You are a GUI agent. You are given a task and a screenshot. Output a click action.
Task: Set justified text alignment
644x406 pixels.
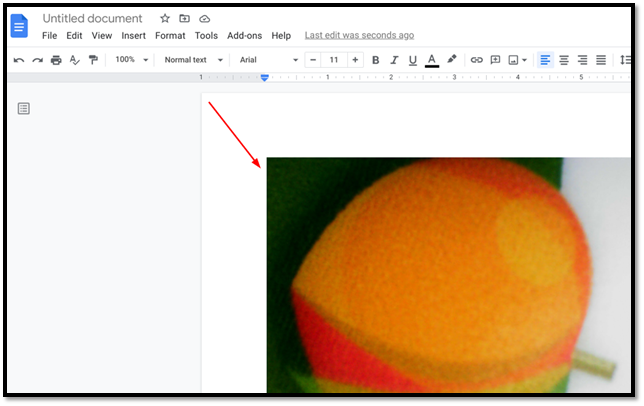tap(601, 60)
